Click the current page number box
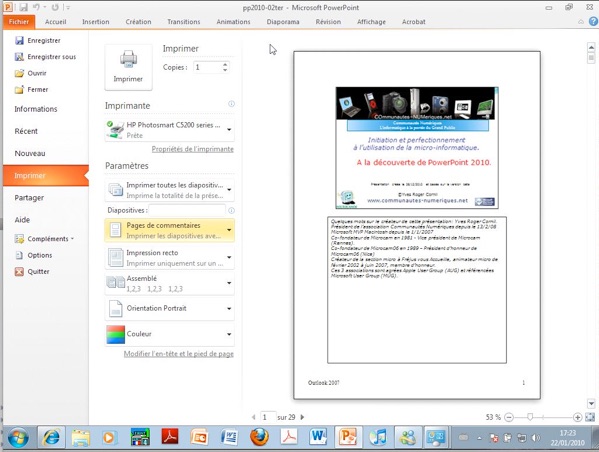Viewport: 599px width, 452px height. pyautogui.click(x=268, y=417)
